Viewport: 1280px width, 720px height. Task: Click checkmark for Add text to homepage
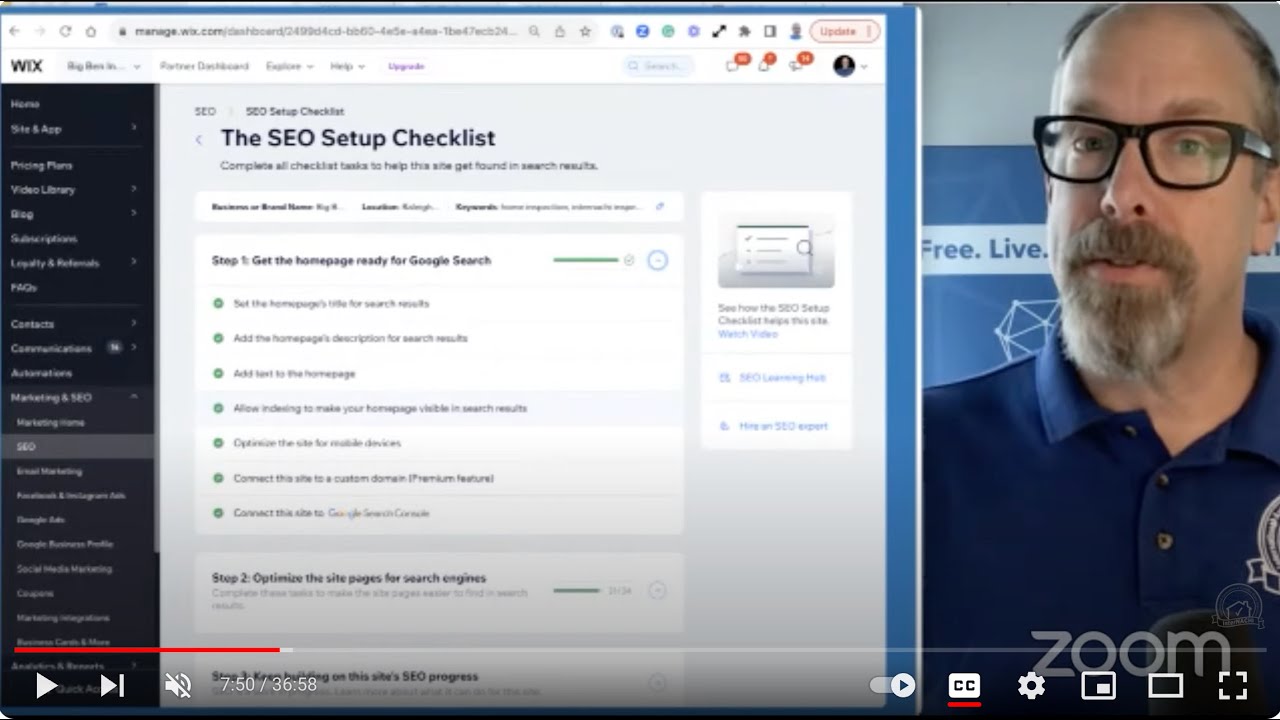click(x=218, y=373)
